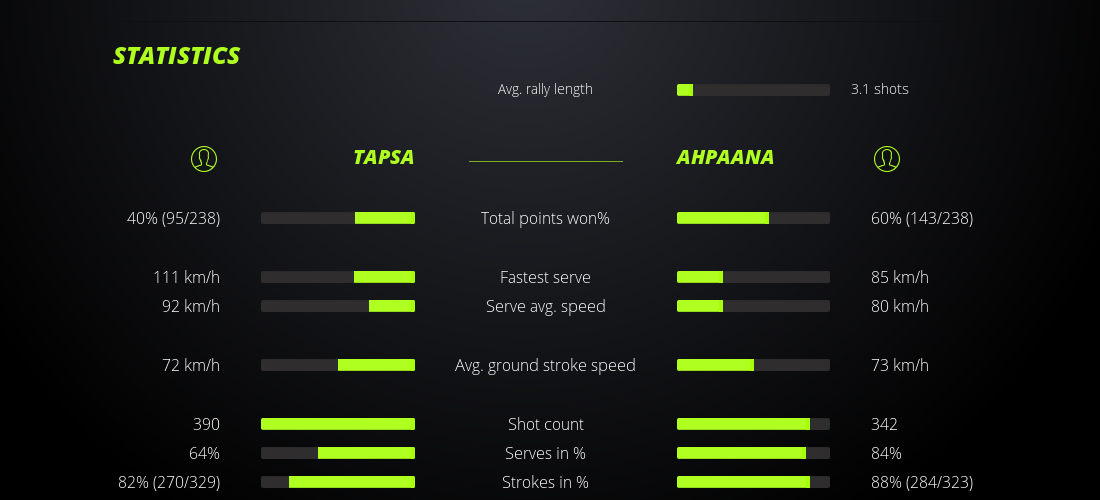Viewport: 1100px width, 500px height.
Task: Click Ahpaana's 88% (284/323) strokes value
Action: click(x=922, y=482)
